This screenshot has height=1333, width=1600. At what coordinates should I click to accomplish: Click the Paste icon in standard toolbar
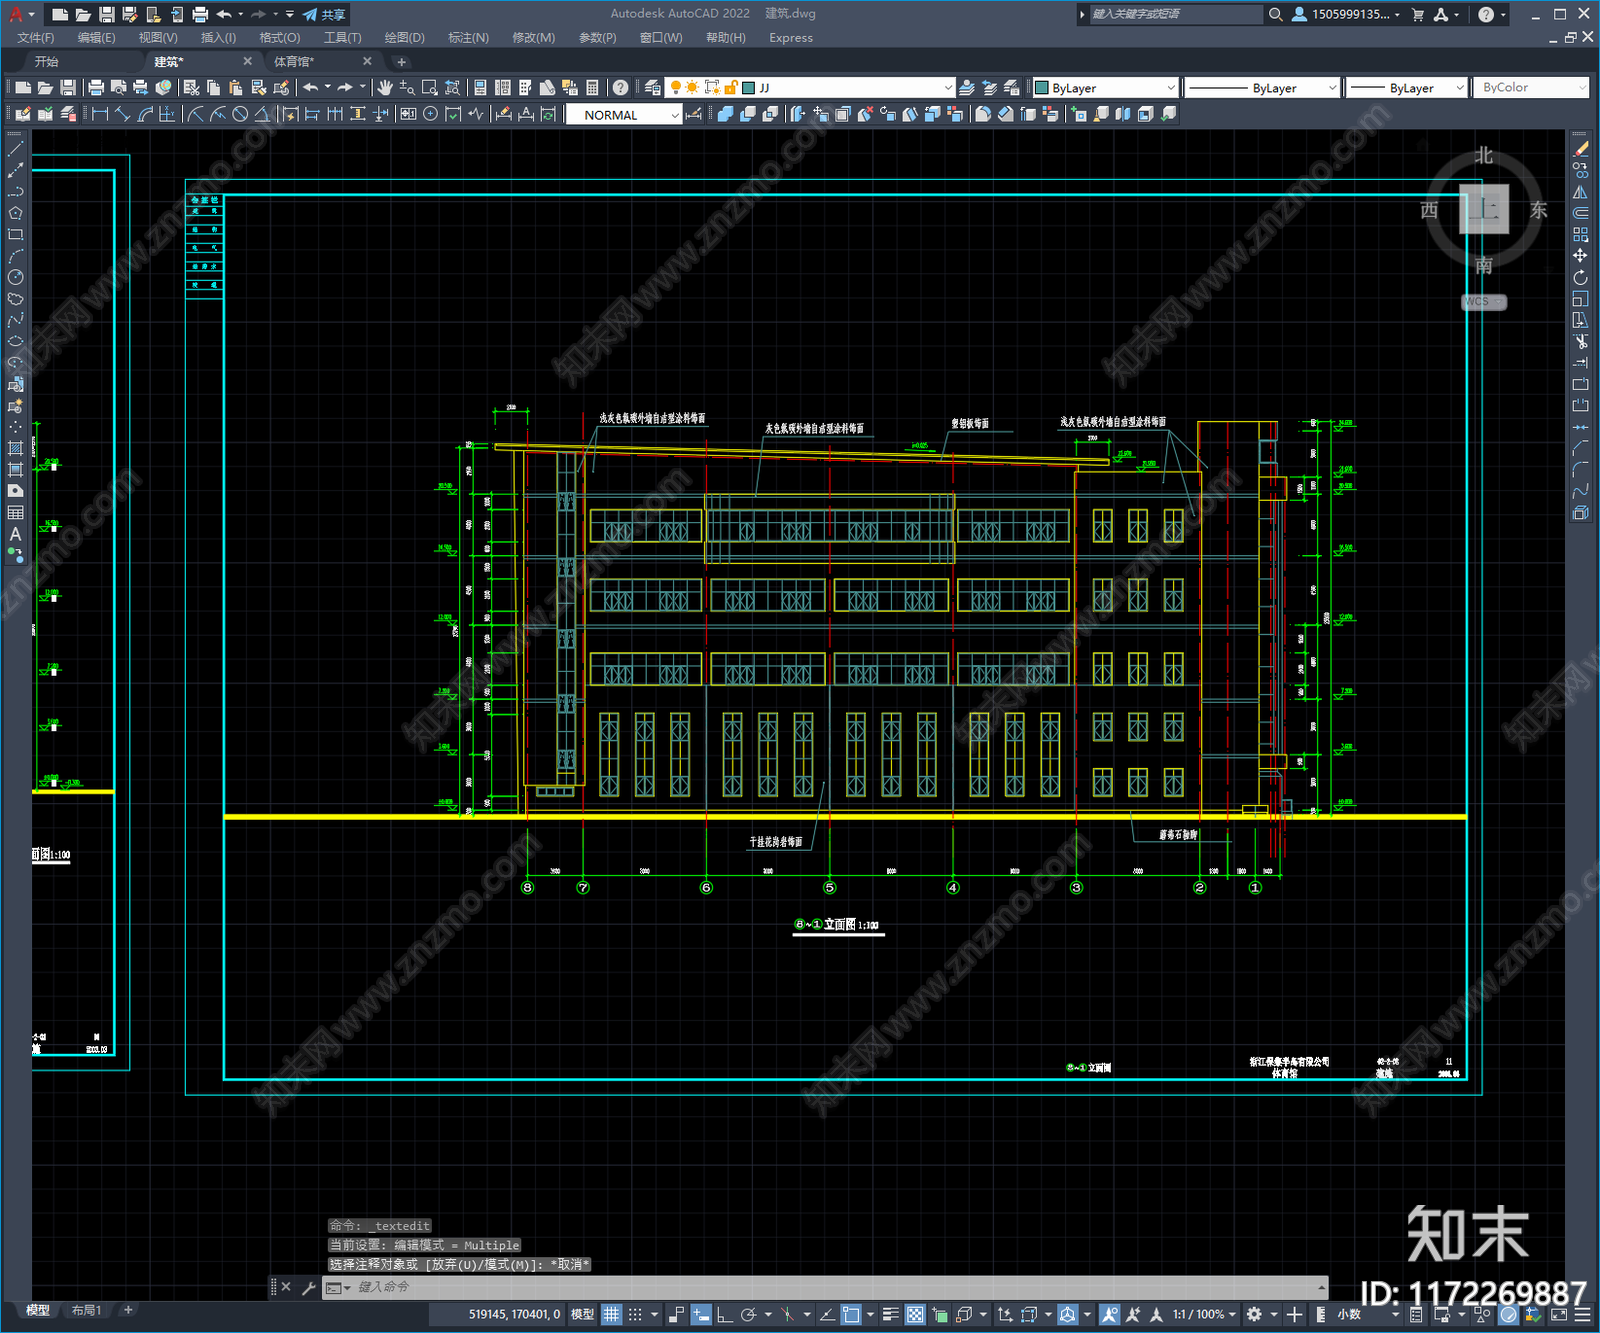tap(236, 88)
